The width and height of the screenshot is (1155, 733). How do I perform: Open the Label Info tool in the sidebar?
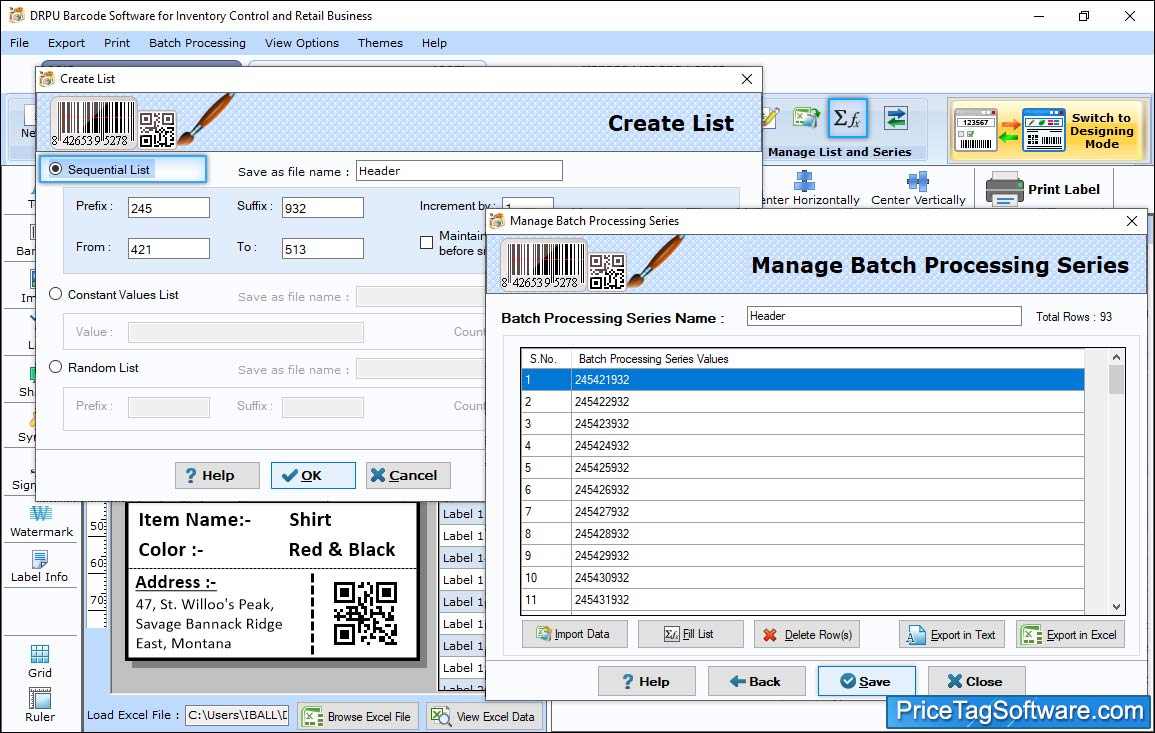tap(39, 567)
